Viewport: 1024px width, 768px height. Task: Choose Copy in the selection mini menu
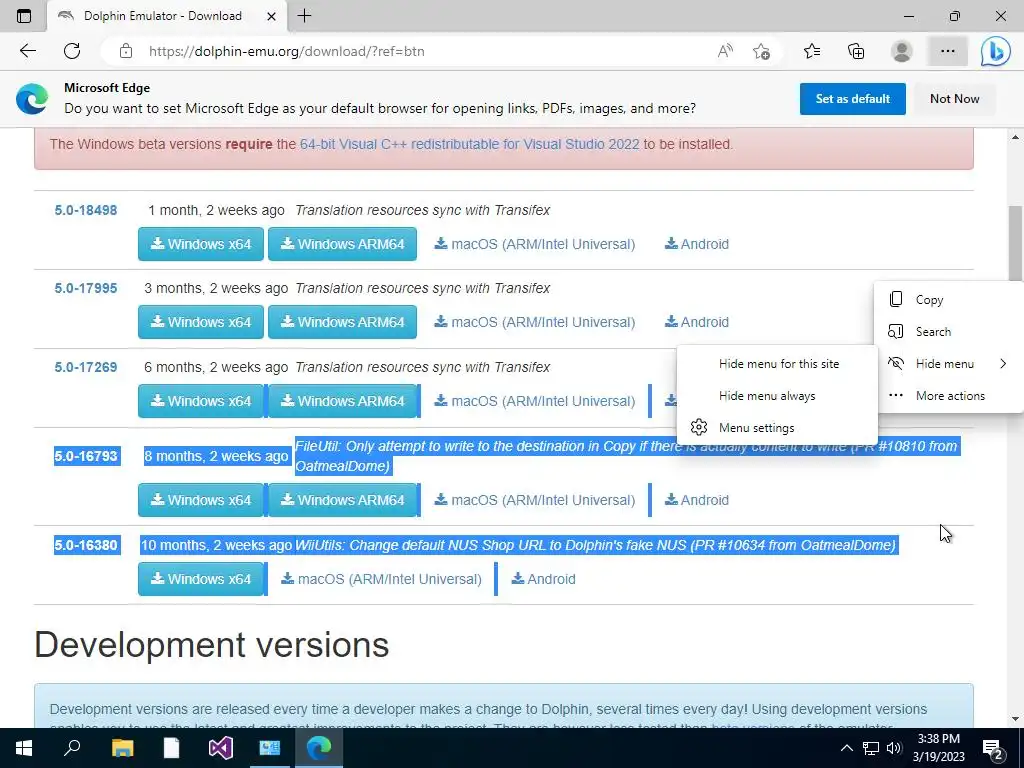point(949,300)
